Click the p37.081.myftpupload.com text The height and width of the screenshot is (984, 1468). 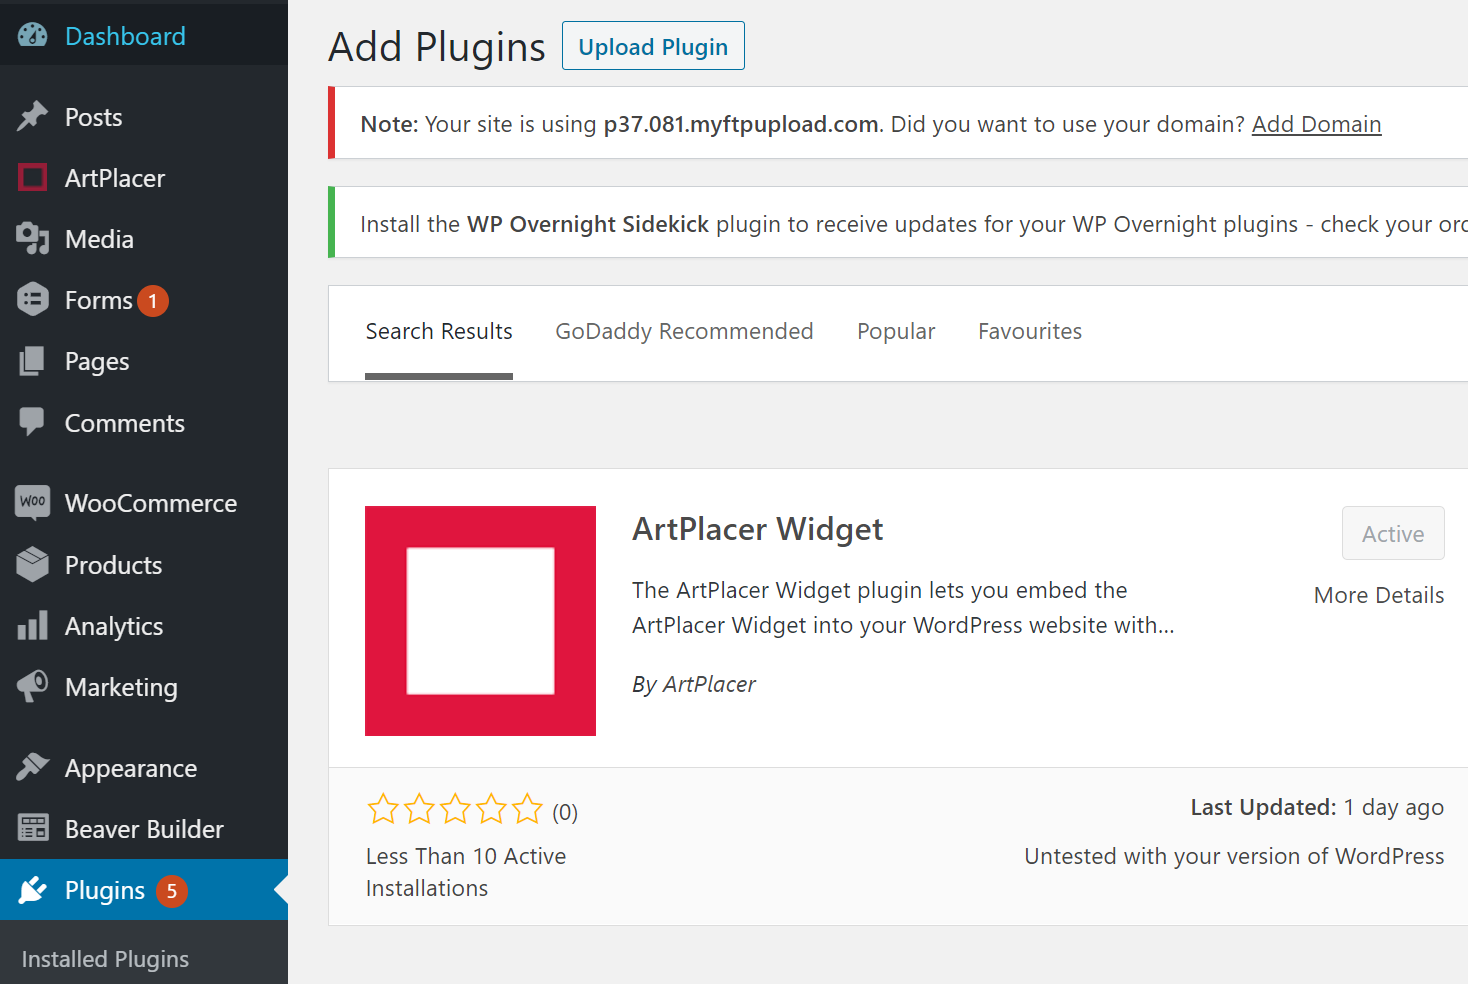click(x=741, y=124)
